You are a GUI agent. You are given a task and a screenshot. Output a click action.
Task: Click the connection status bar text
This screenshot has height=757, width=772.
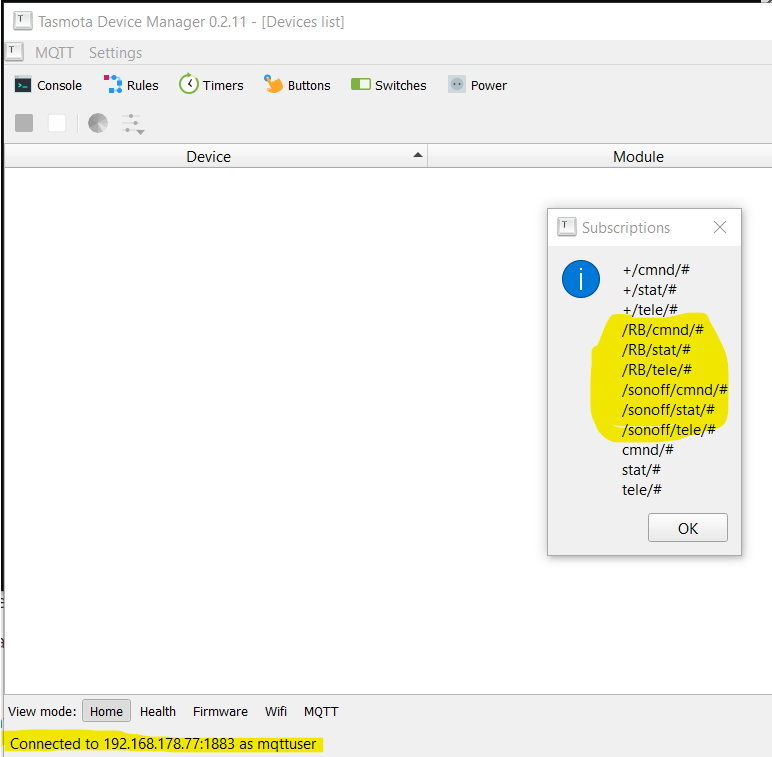click(x=163, y=744)
